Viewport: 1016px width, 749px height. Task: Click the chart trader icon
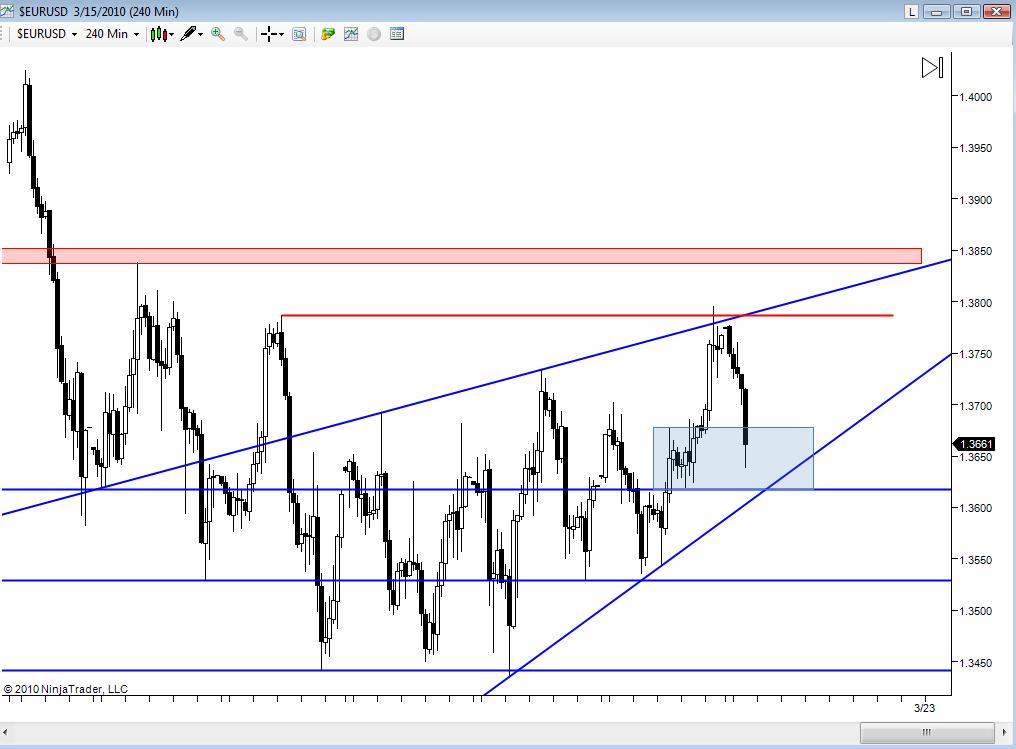click(328, 34)
